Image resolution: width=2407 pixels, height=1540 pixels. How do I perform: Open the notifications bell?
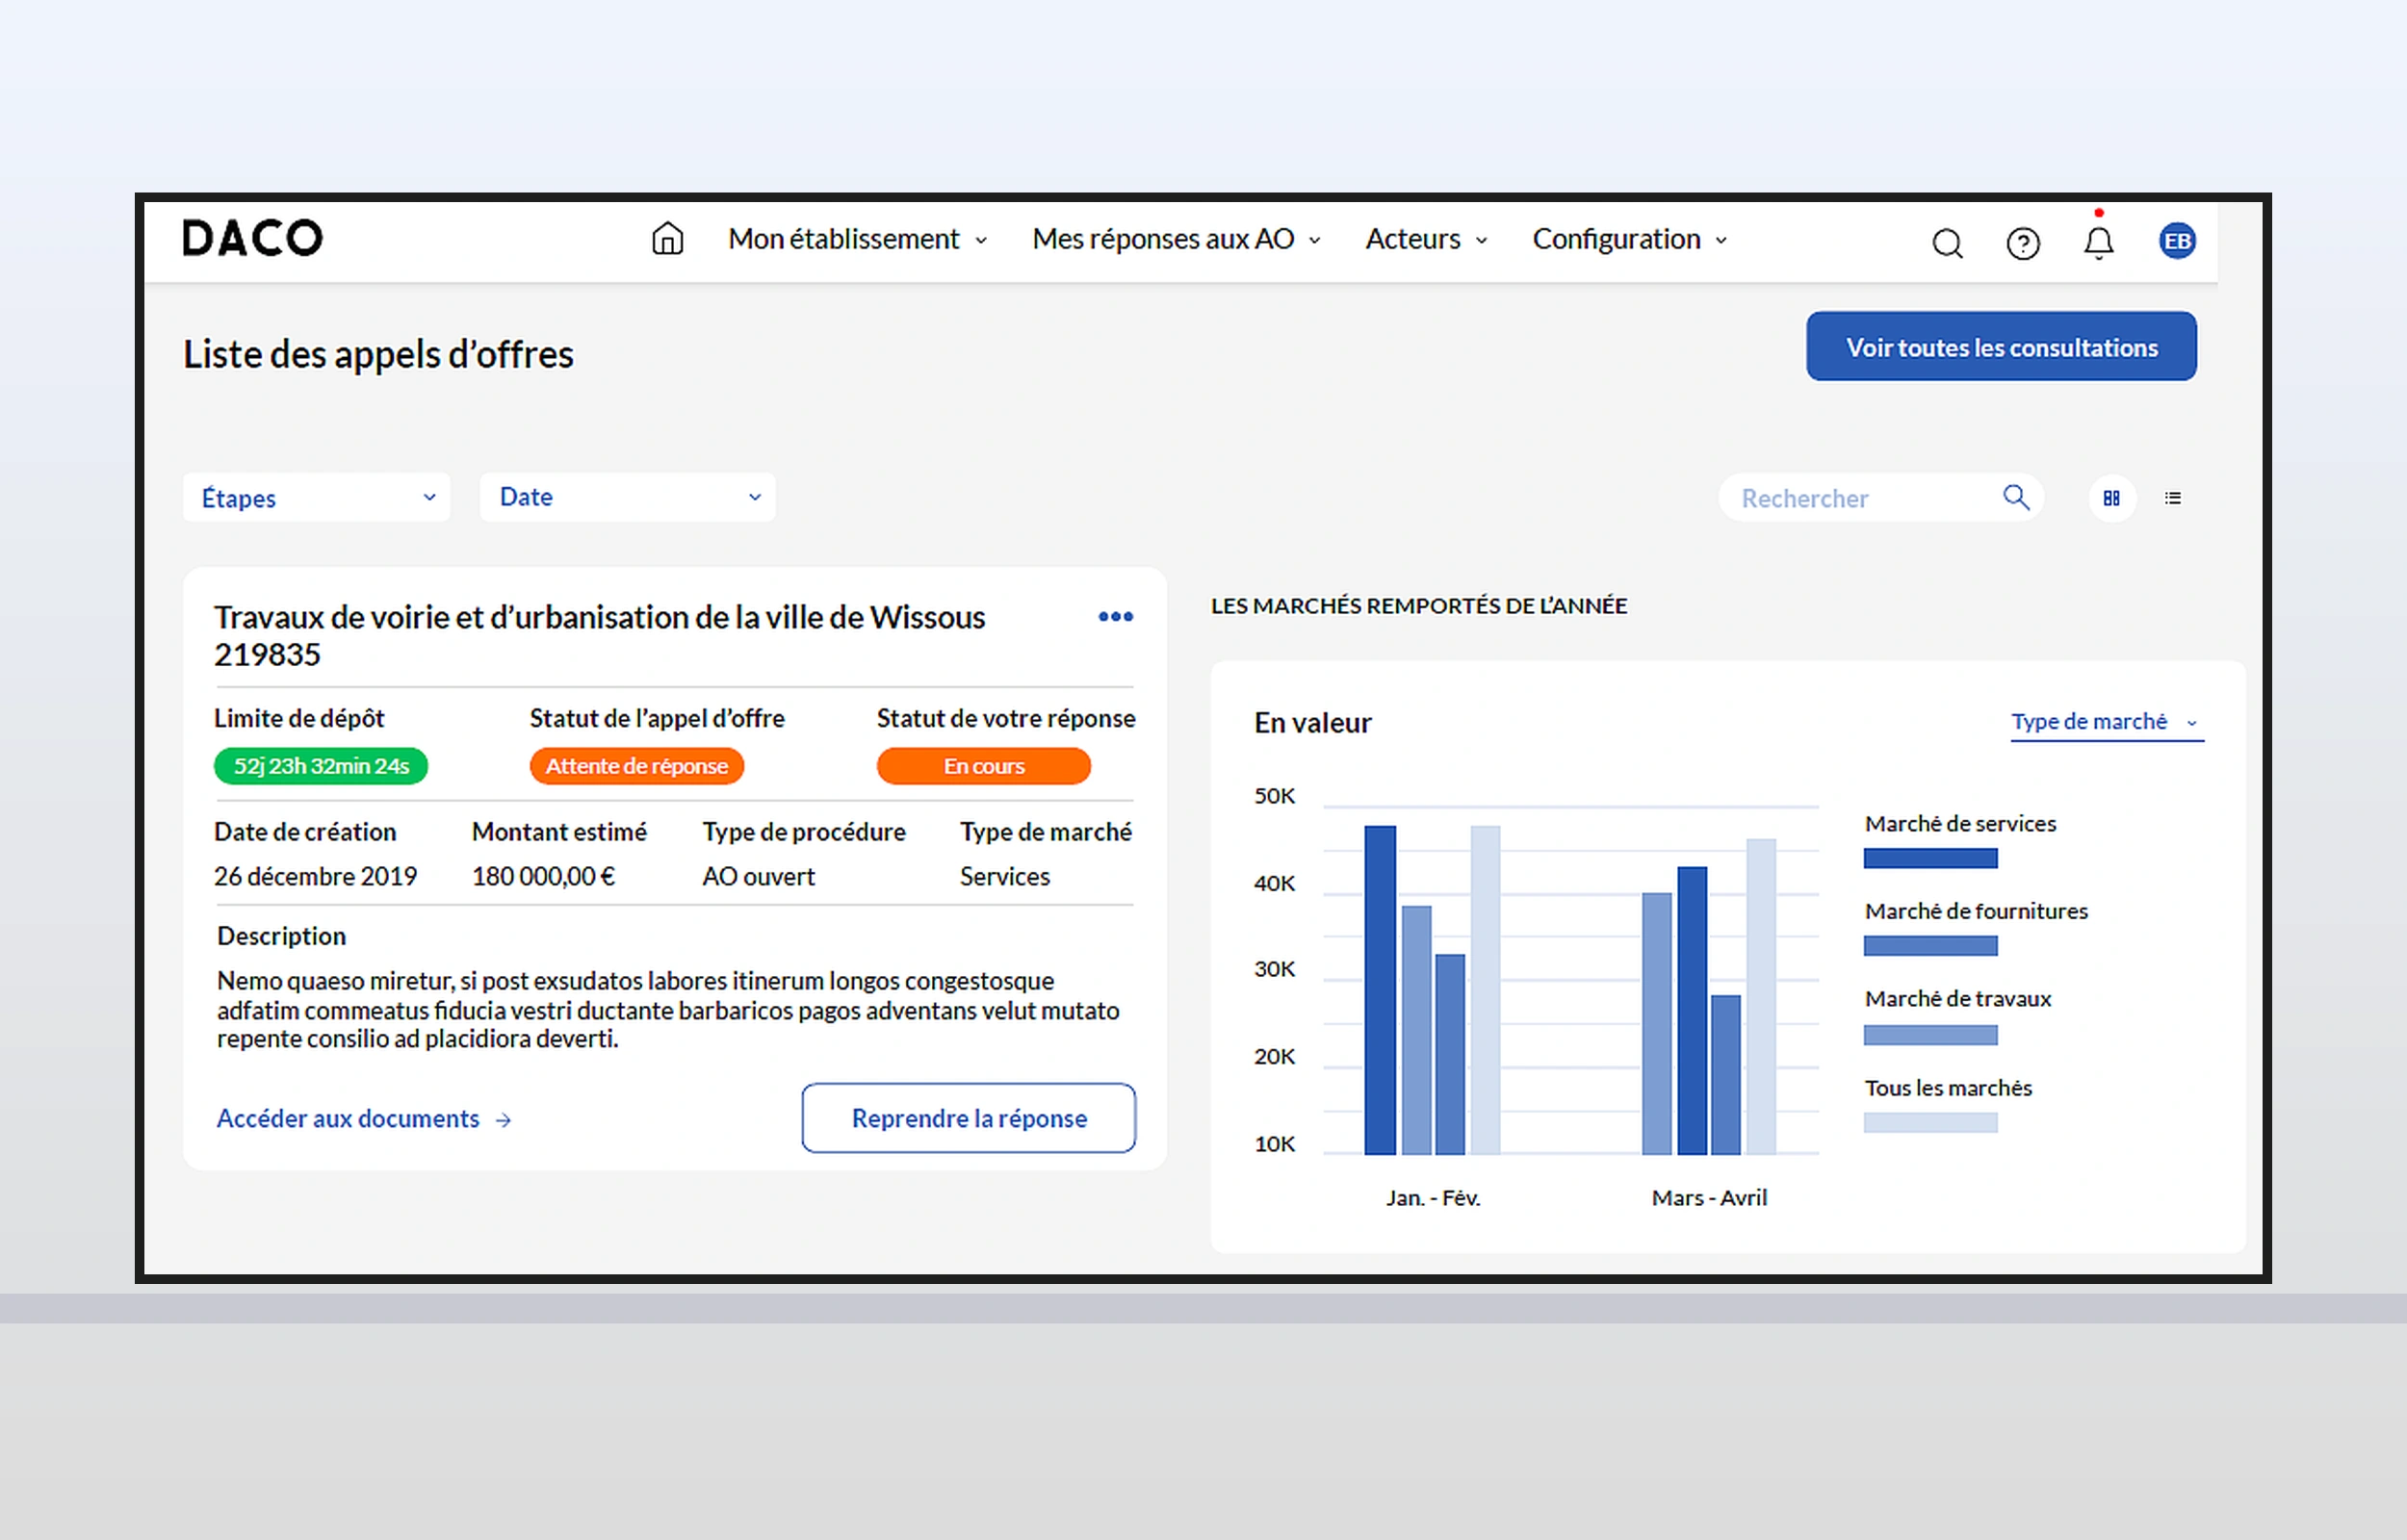2098,243
